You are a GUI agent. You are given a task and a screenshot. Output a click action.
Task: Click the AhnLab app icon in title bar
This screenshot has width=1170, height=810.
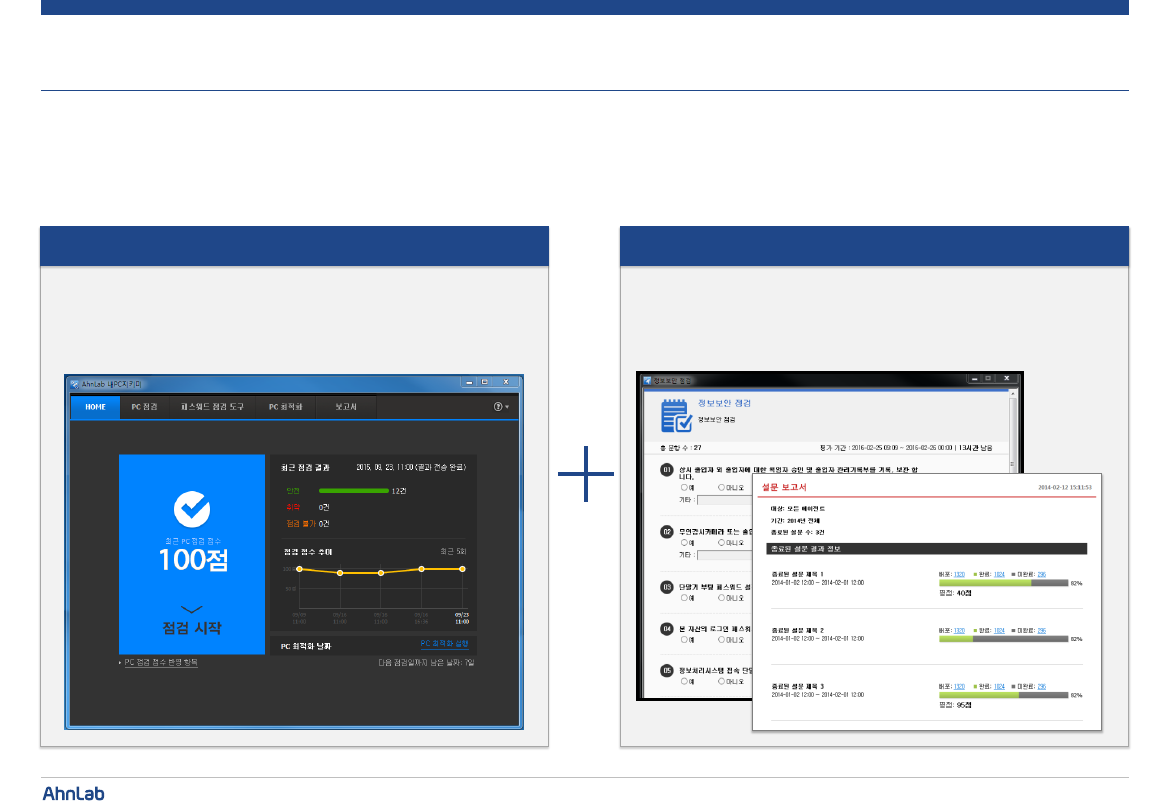[75, 382]
